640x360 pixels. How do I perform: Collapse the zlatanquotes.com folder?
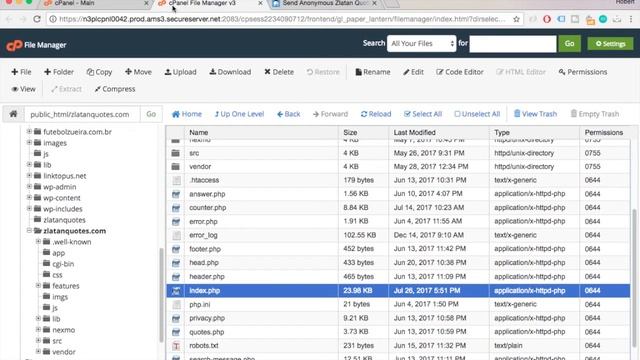[29, 231]
